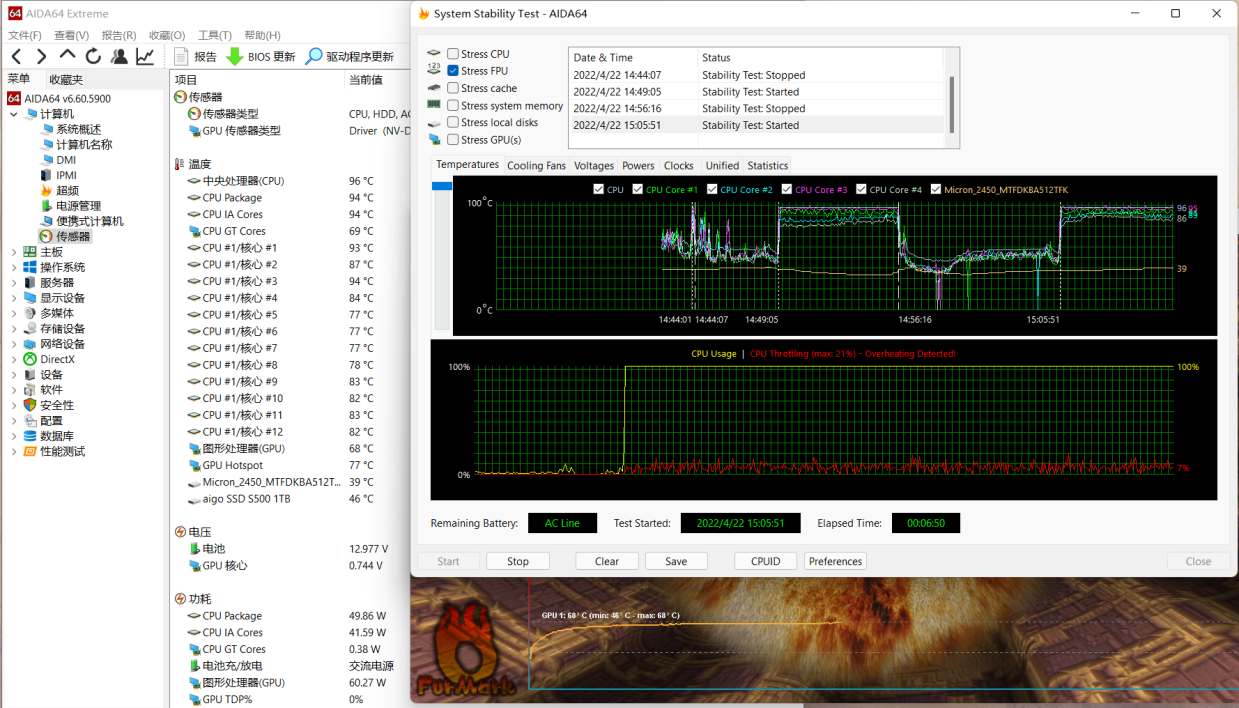Viewport: 1239px width, 708px height.
Task: Switch to the Cooling Fans tab
Action: 536,166
